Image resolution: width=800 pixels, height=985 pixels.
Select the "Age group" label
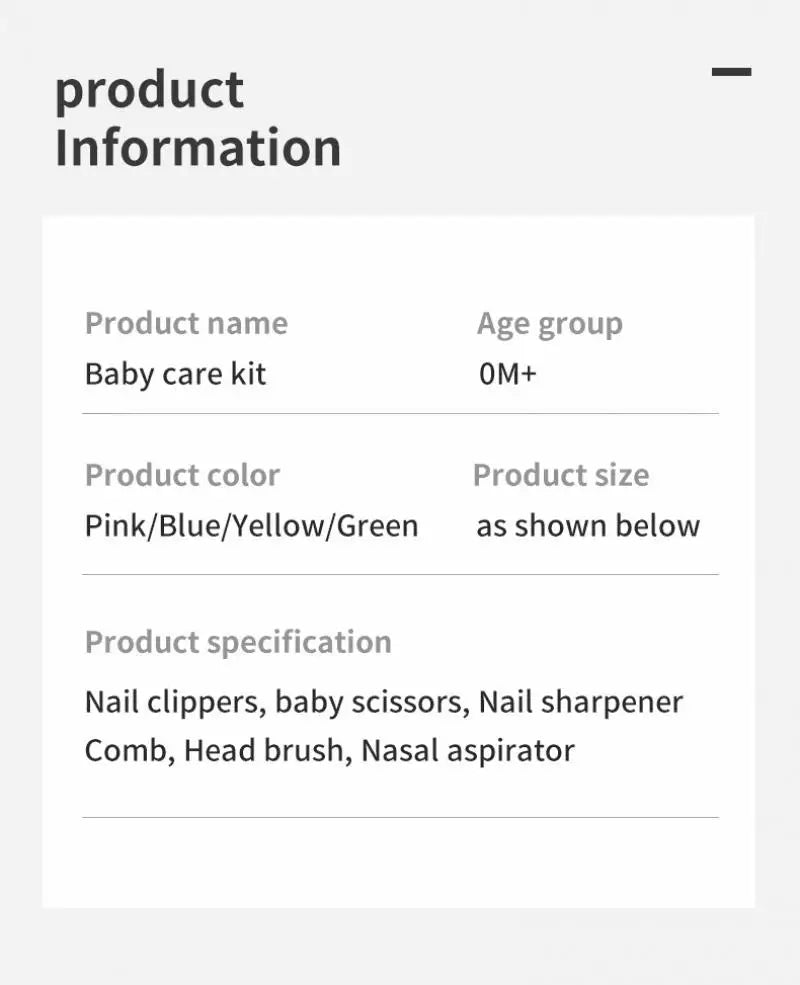[x=549, y=324]
